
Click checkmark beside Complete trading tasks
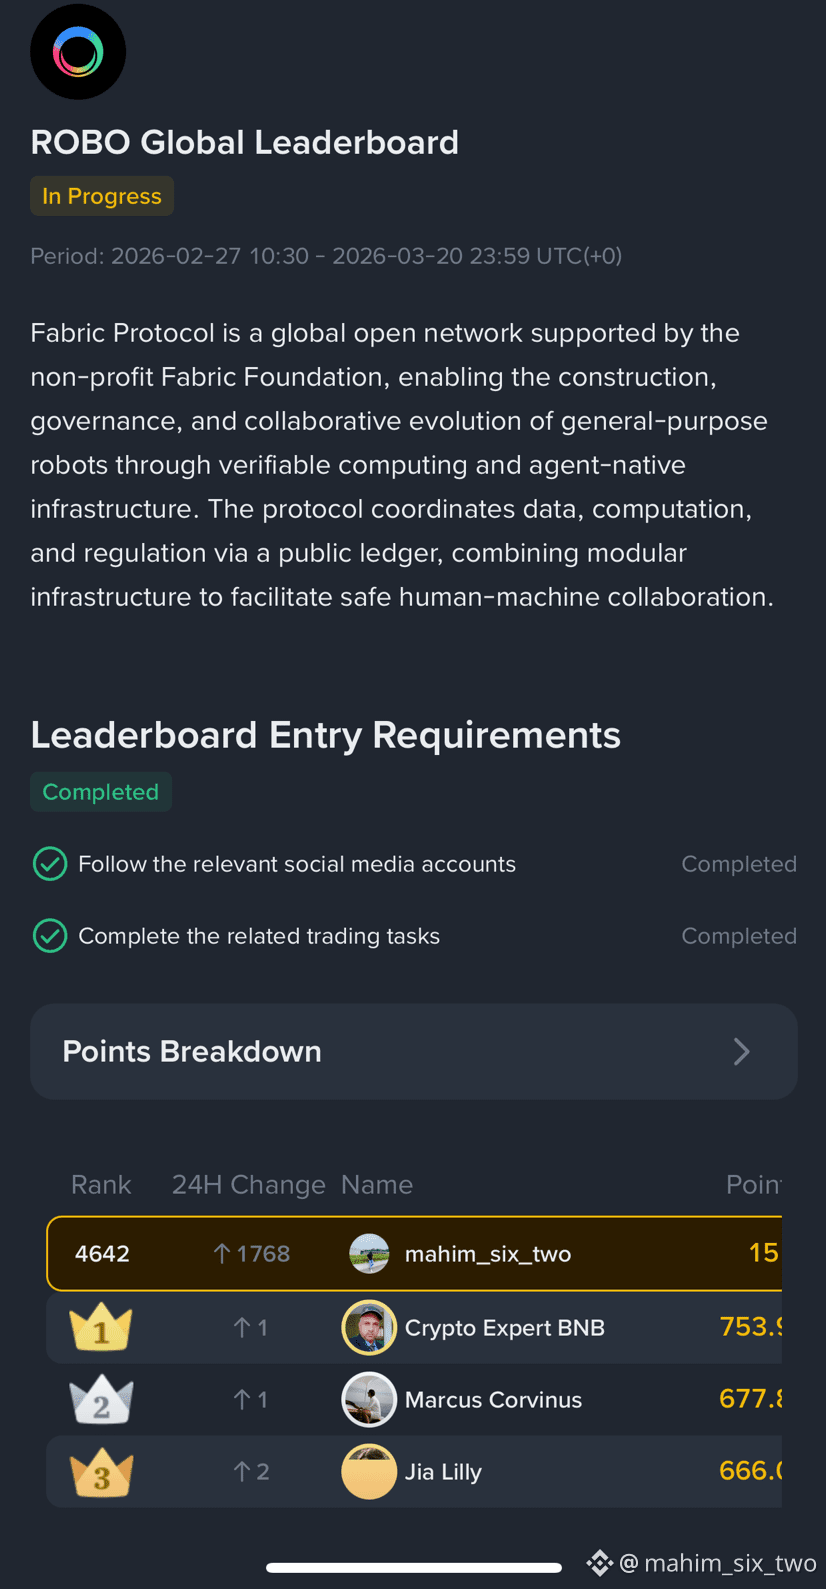(50, 935)
